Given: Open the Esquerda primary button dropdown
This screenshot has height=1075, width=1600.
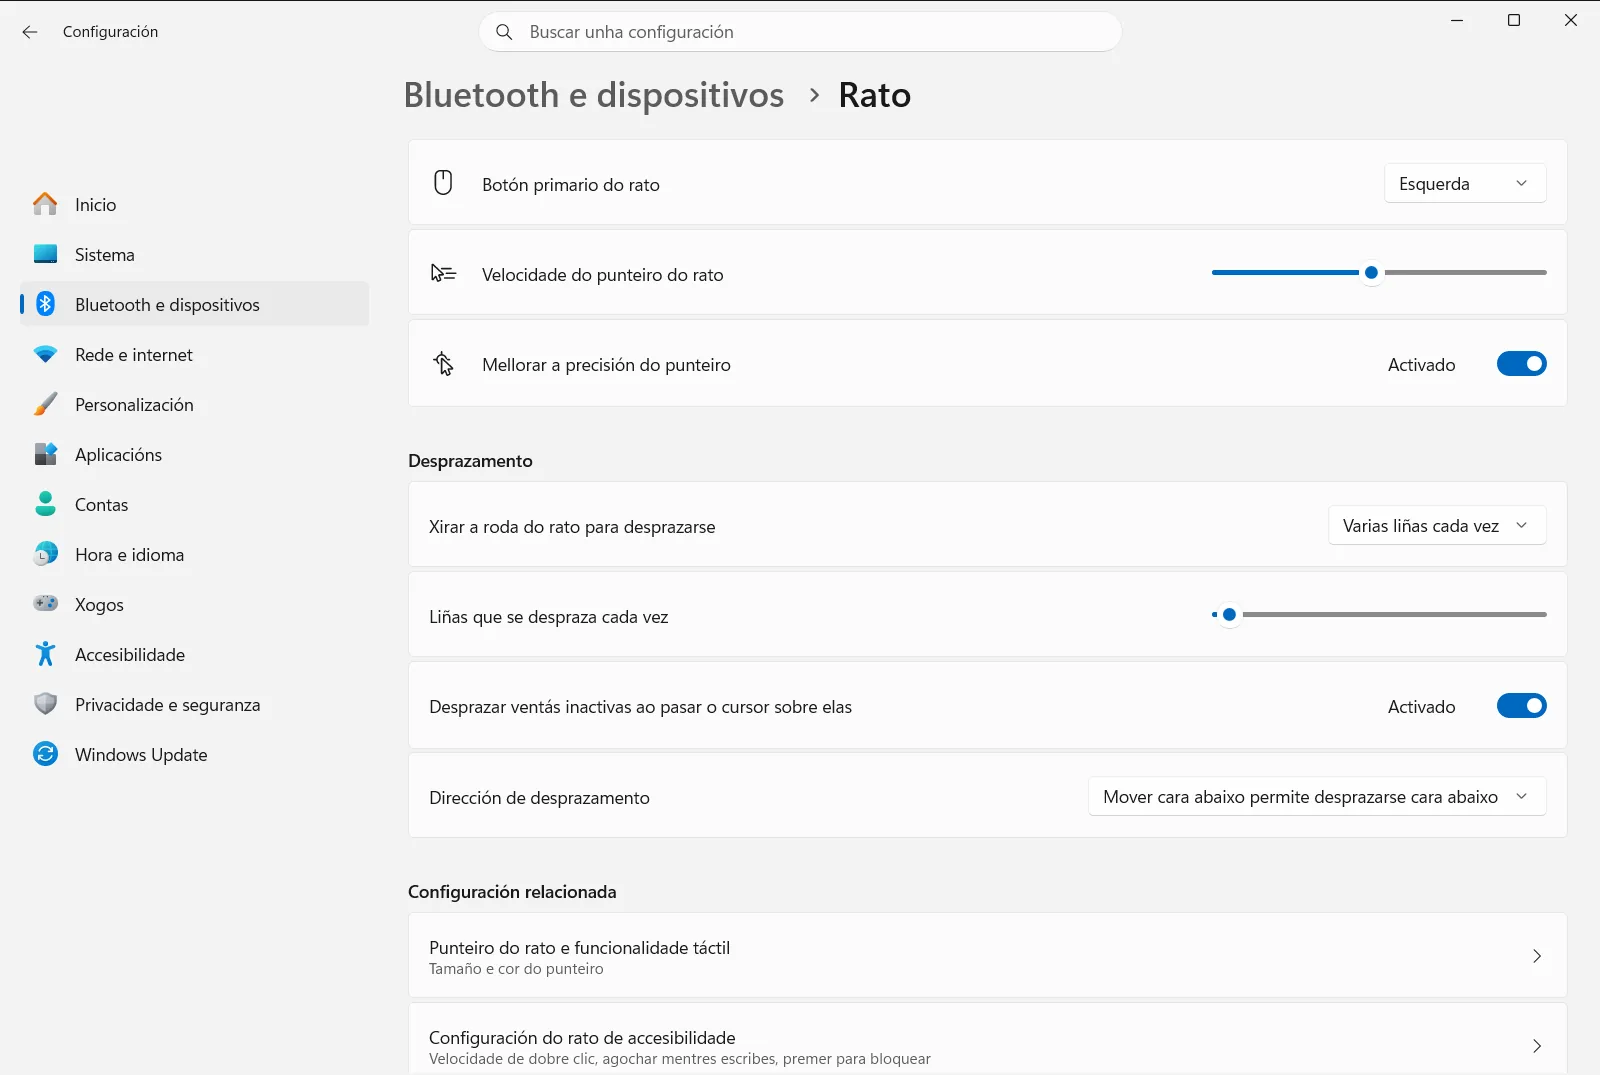Looking at the screenshot, I should [x=1465, y=184].
